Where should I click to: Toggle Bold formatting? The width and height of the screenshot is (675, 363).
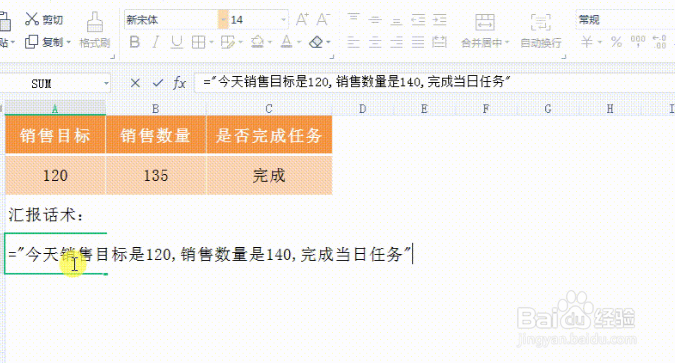(x=135, y=42)
